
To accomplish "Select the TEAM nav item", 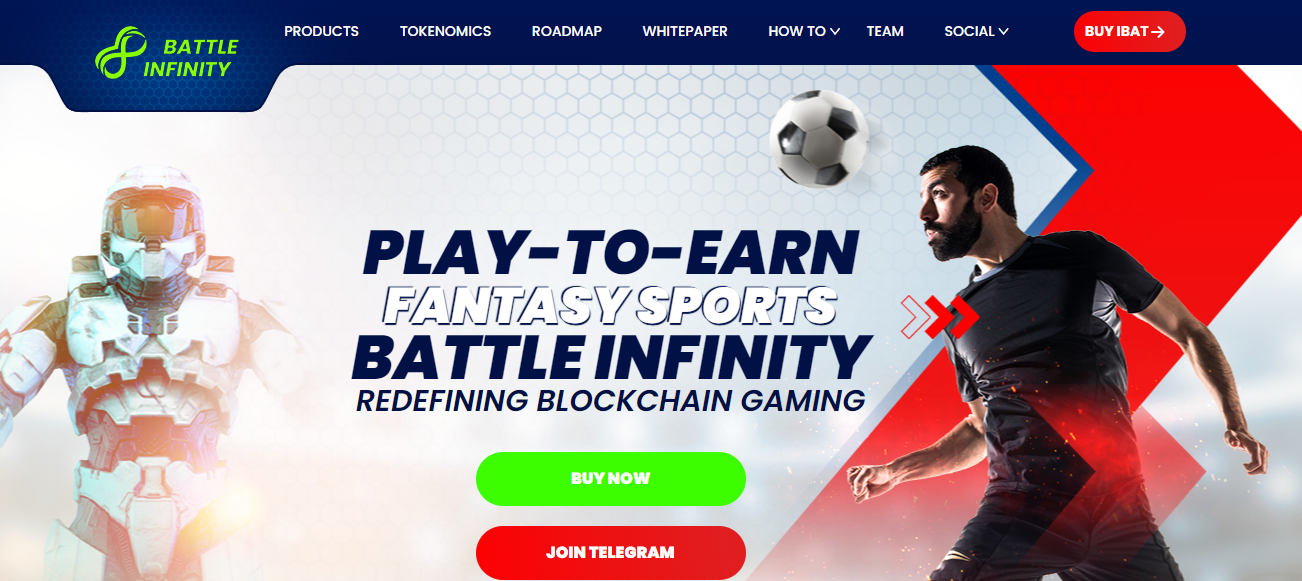I will pos(885,31).
